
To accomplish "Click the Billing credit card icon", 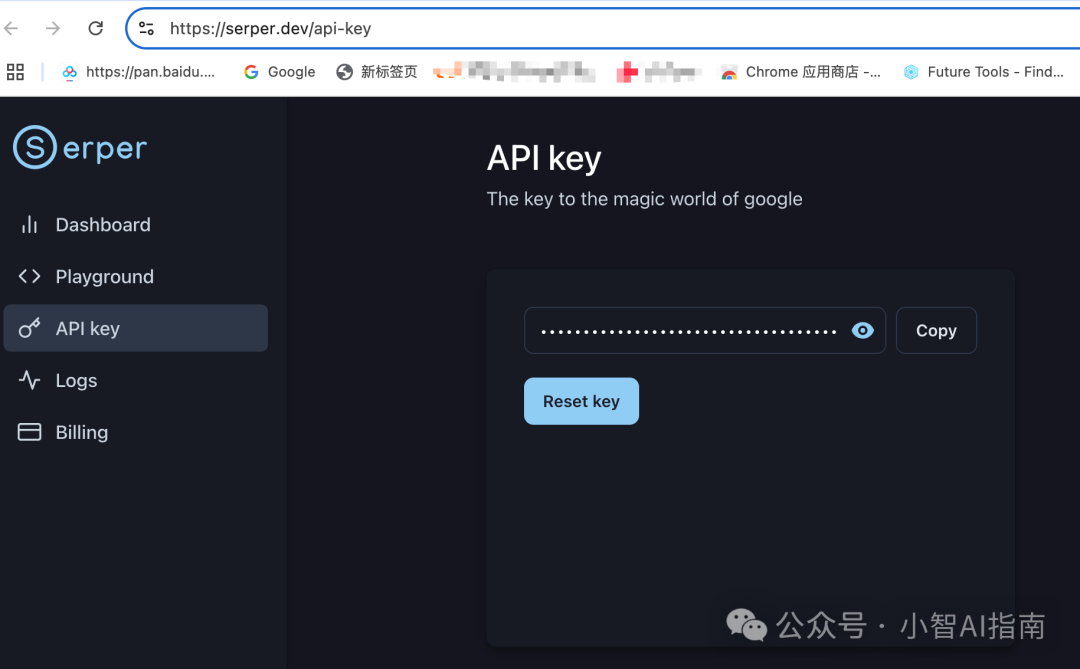I will point(30,433).
